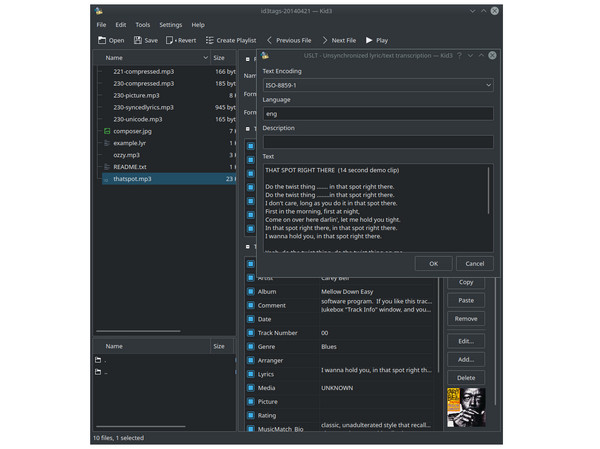Click the single-dot folder icon in directory list
The image size is (600, 449).
[98, 360]
